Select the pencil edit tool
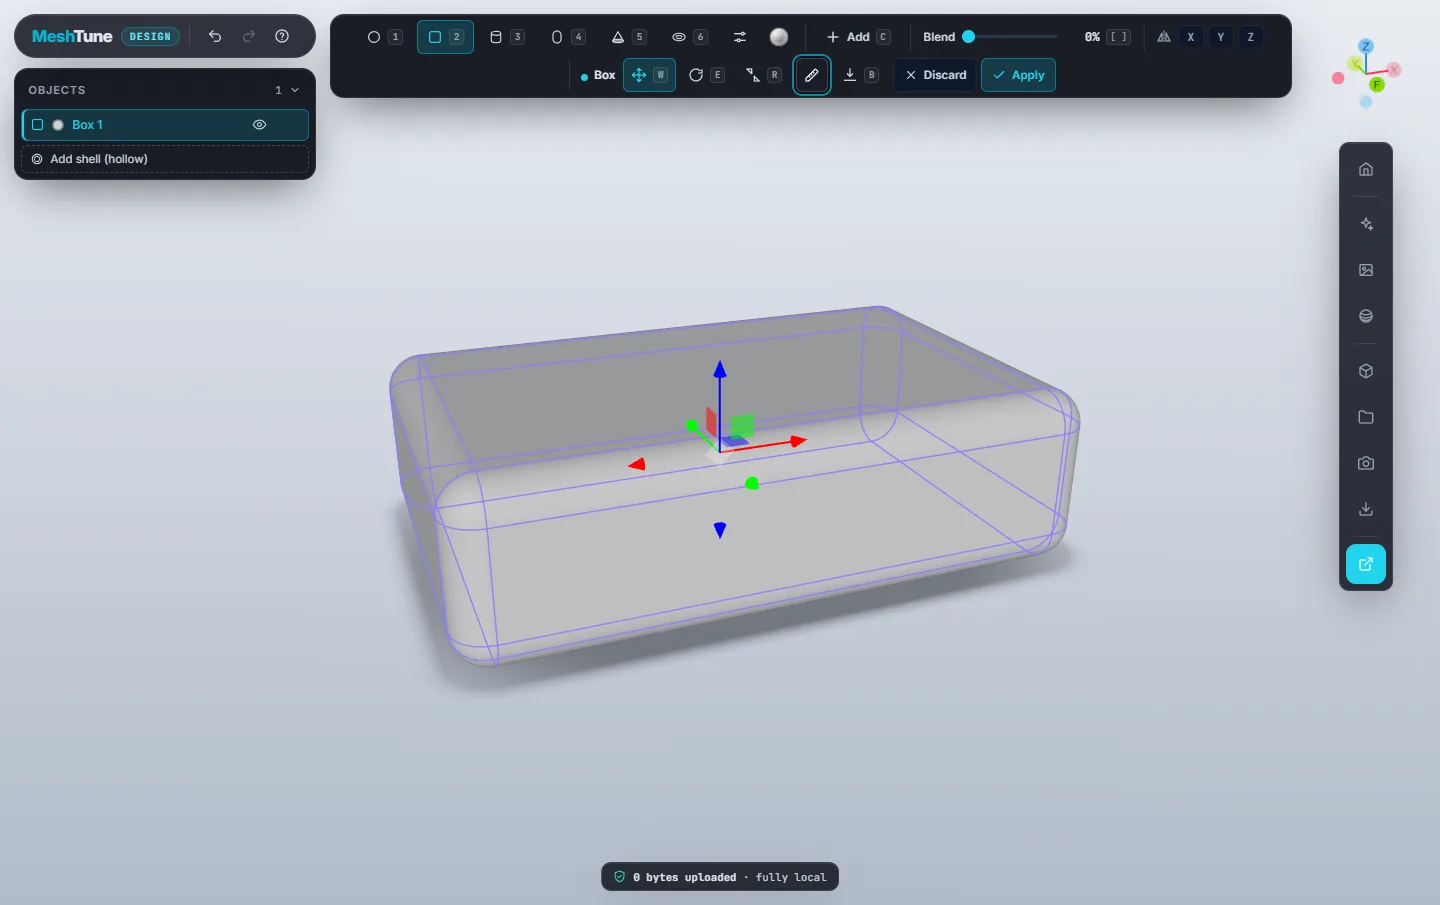This screenshot has width=1440, height=905. click(812, 75)
